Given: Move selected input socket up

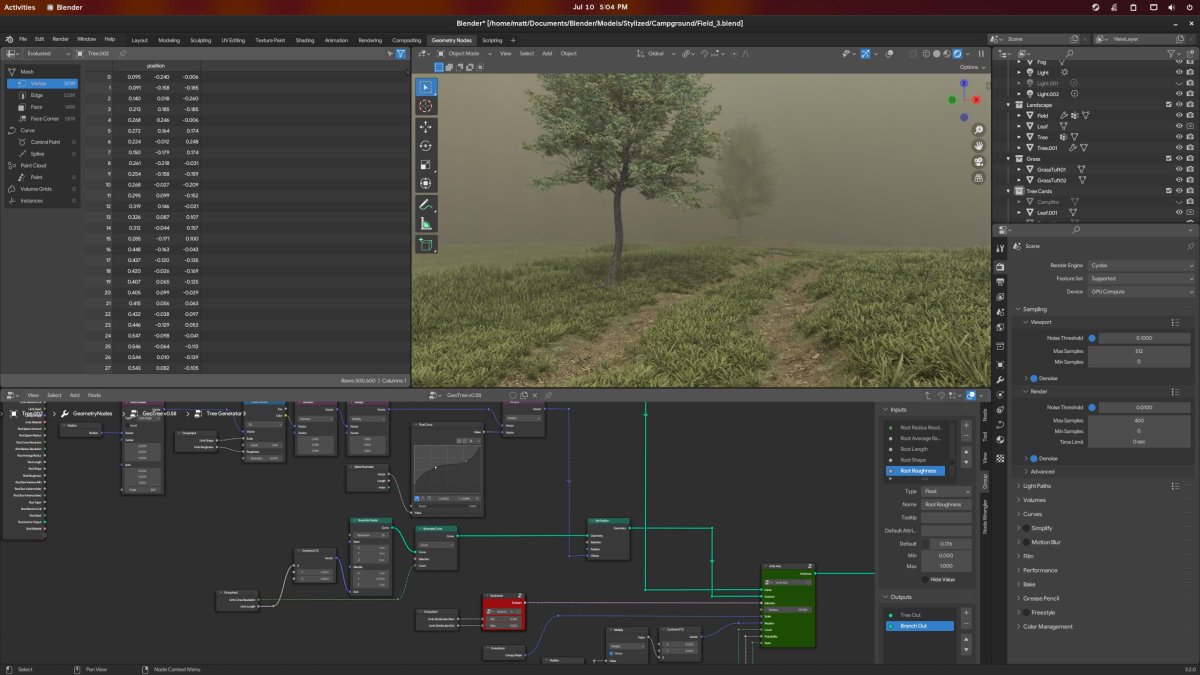Looking at the screenshot, I should [965, 452].
